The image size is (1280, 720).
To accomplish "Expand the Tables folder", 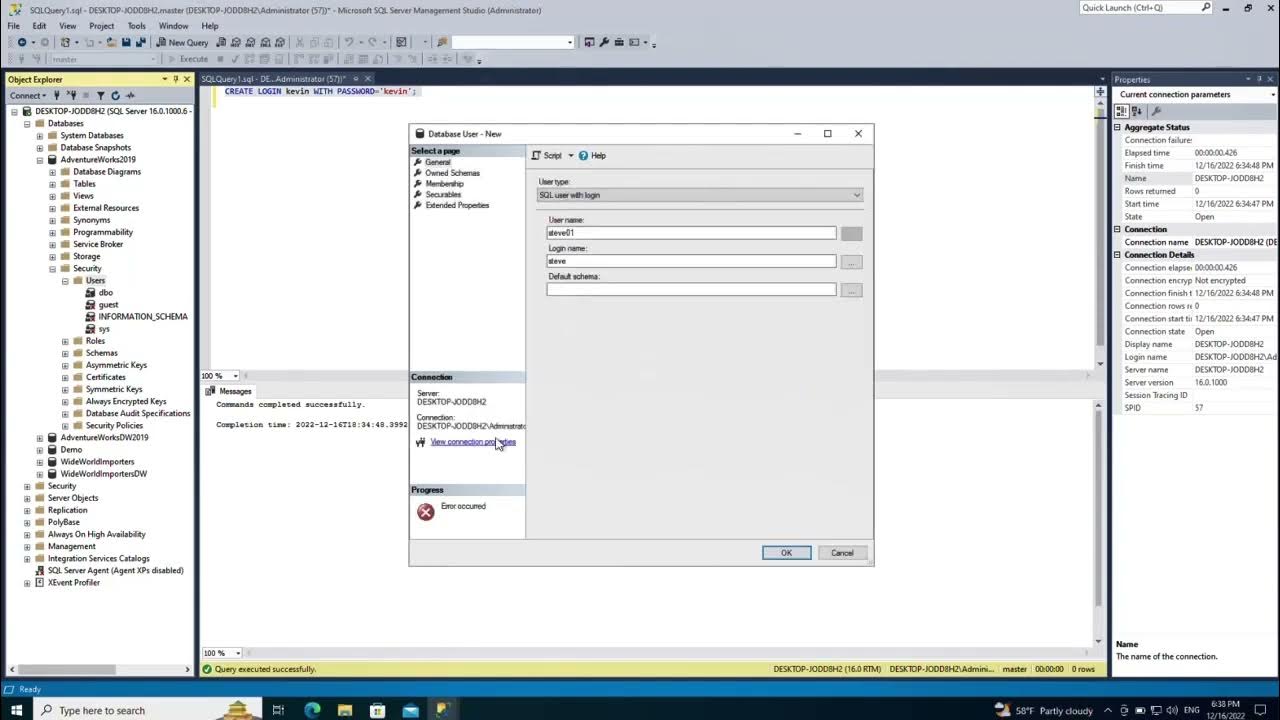I will click(x=53, y=184).
